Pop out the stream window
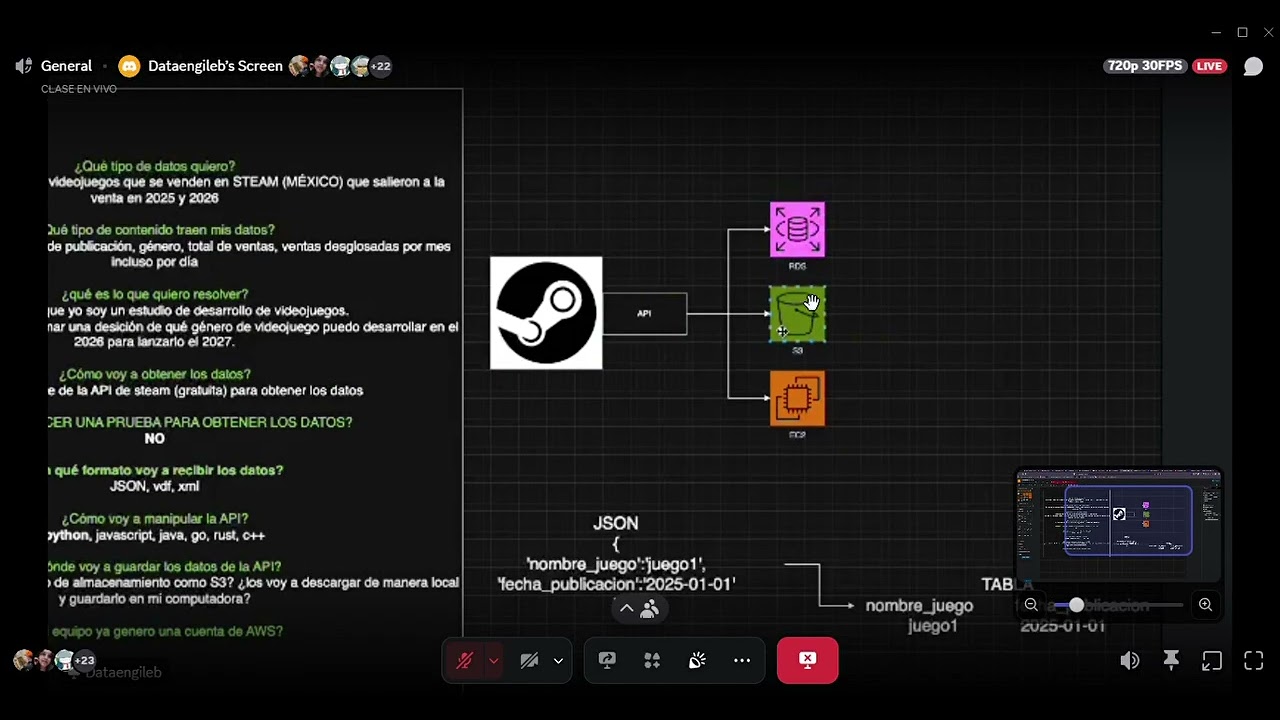 point(1212,661)
